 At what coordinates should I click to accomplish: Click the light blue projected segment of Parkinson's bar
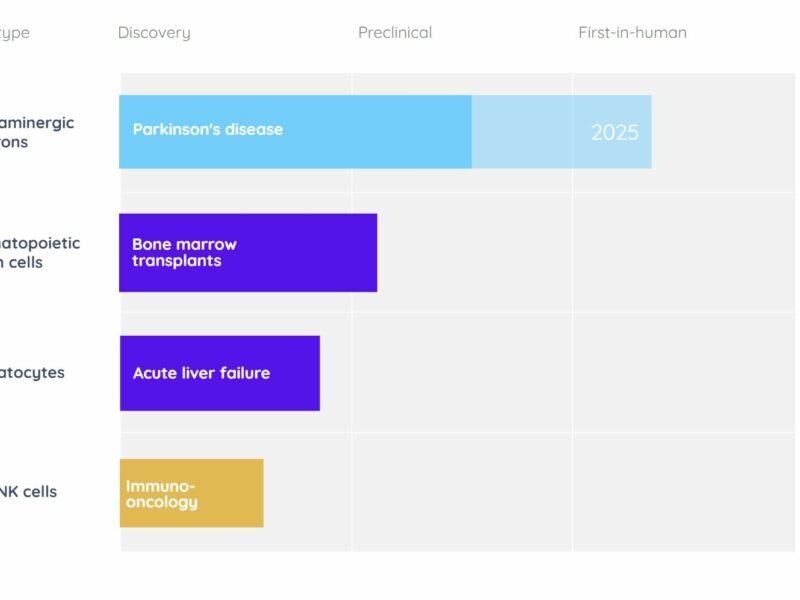(562, 132)
